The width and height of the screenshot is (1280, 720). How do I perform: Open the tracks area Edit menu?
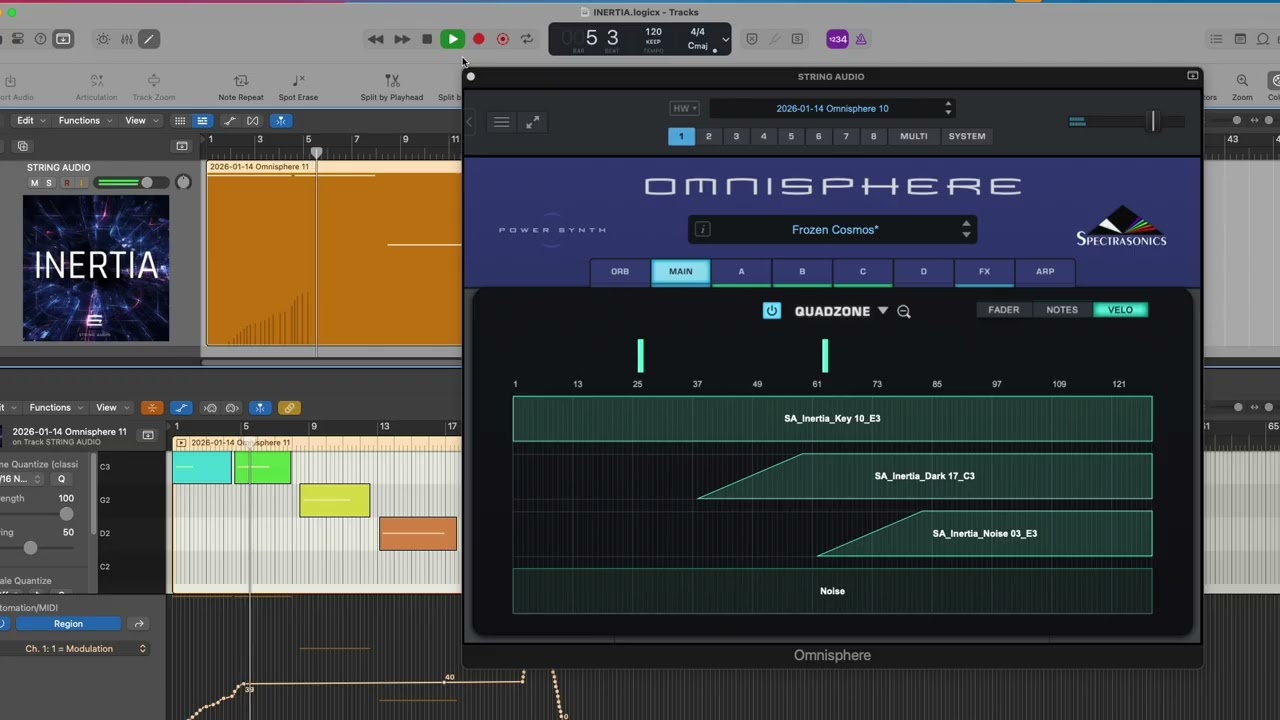point(30,120)
